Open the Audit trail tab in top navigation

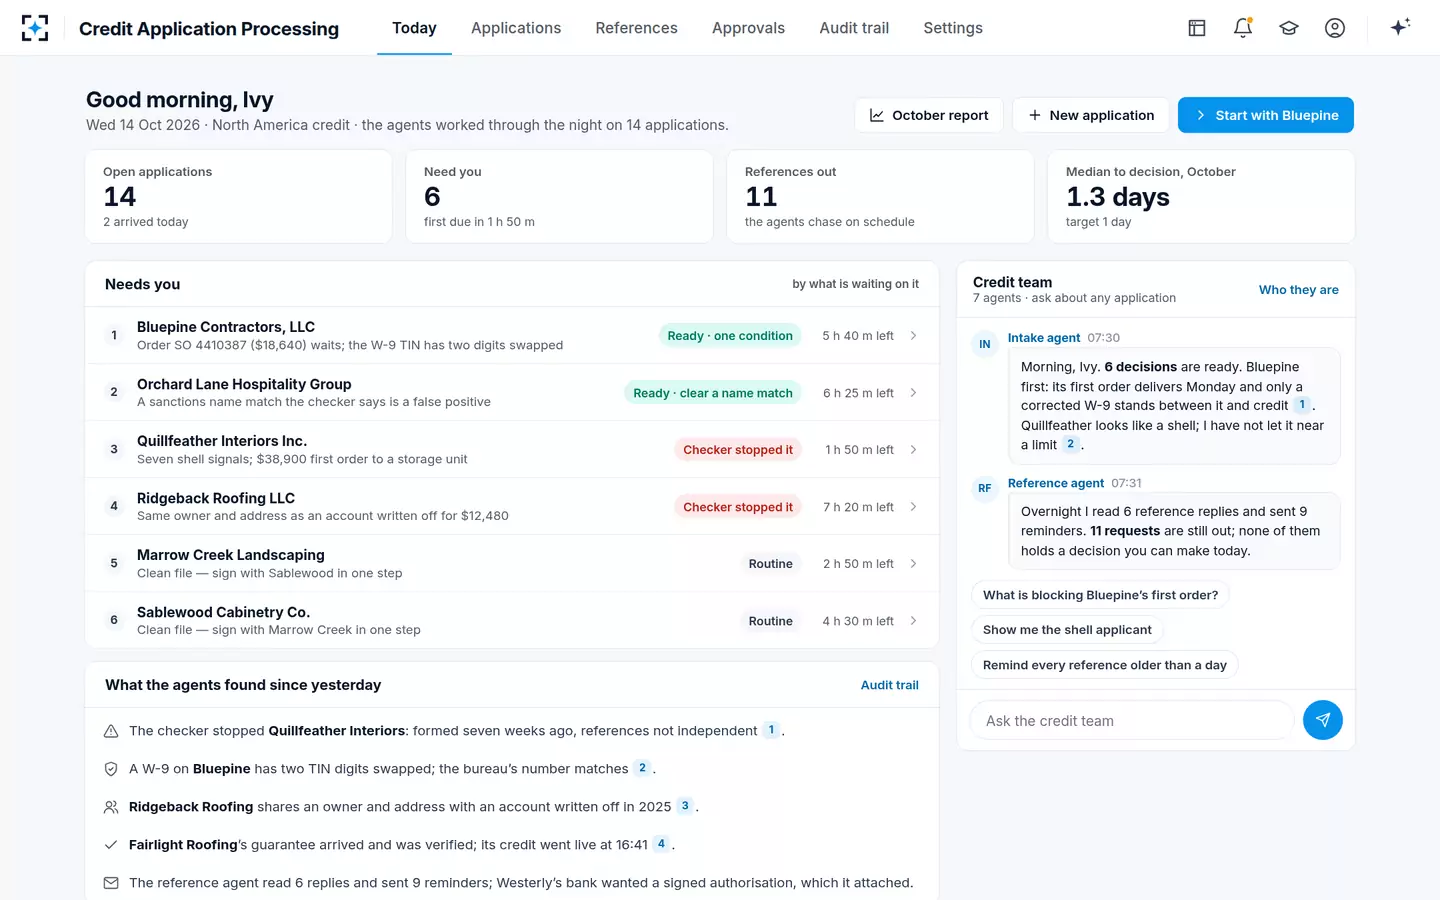coord(854,28)
